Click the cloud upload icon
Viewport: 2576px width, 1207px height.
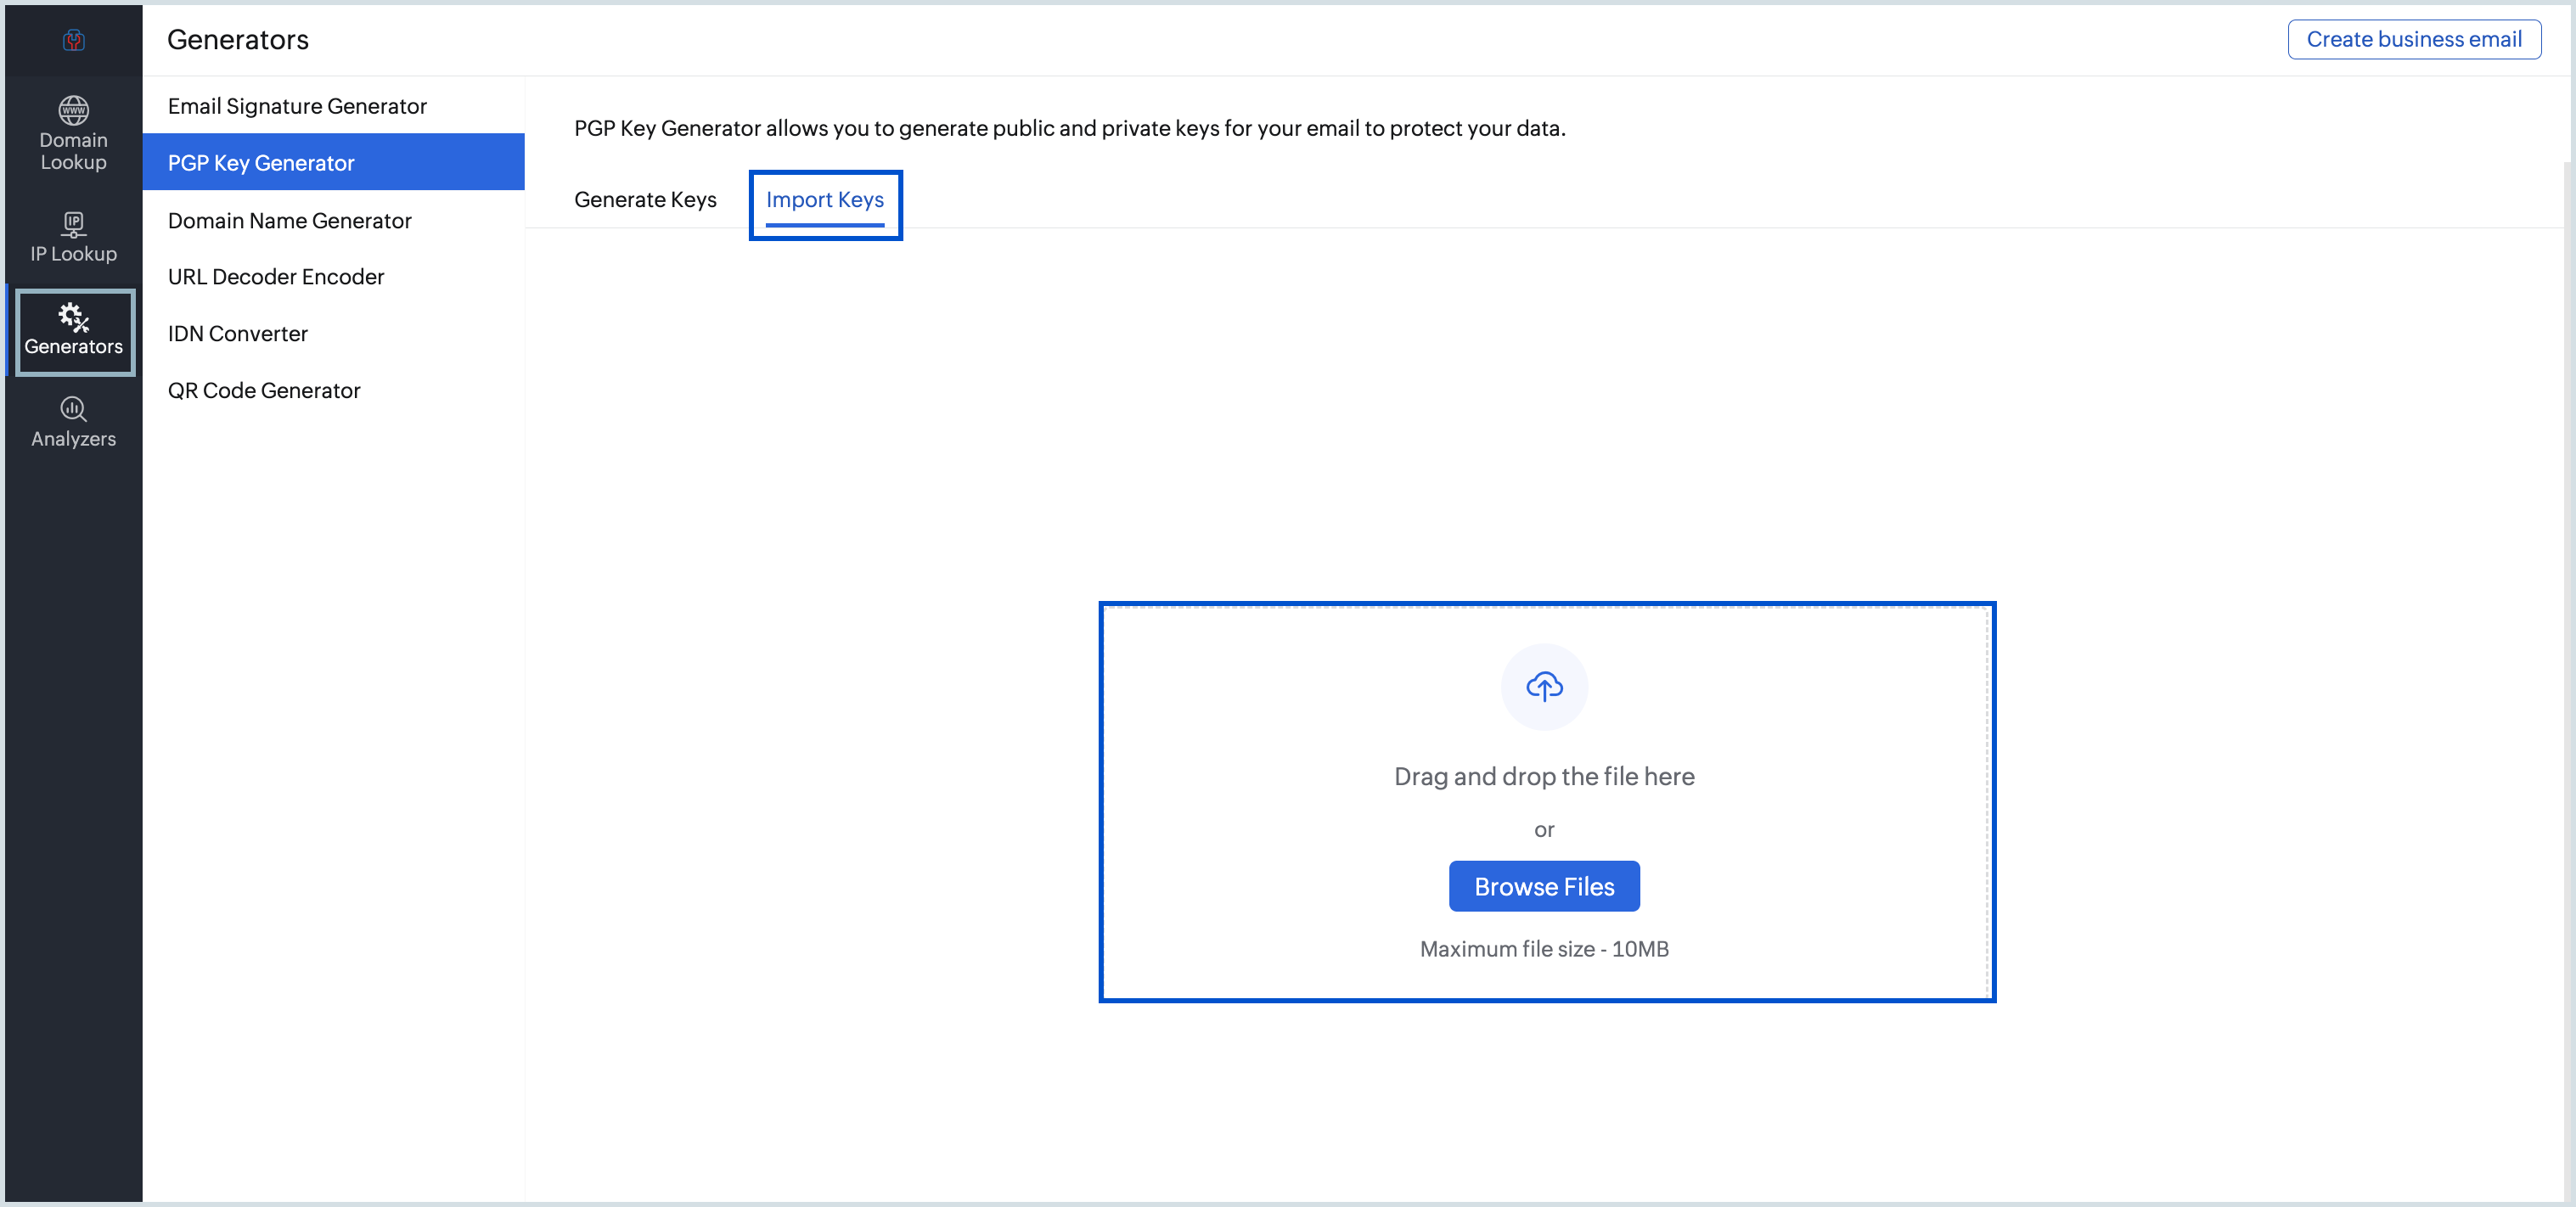tap(1544, 686)
